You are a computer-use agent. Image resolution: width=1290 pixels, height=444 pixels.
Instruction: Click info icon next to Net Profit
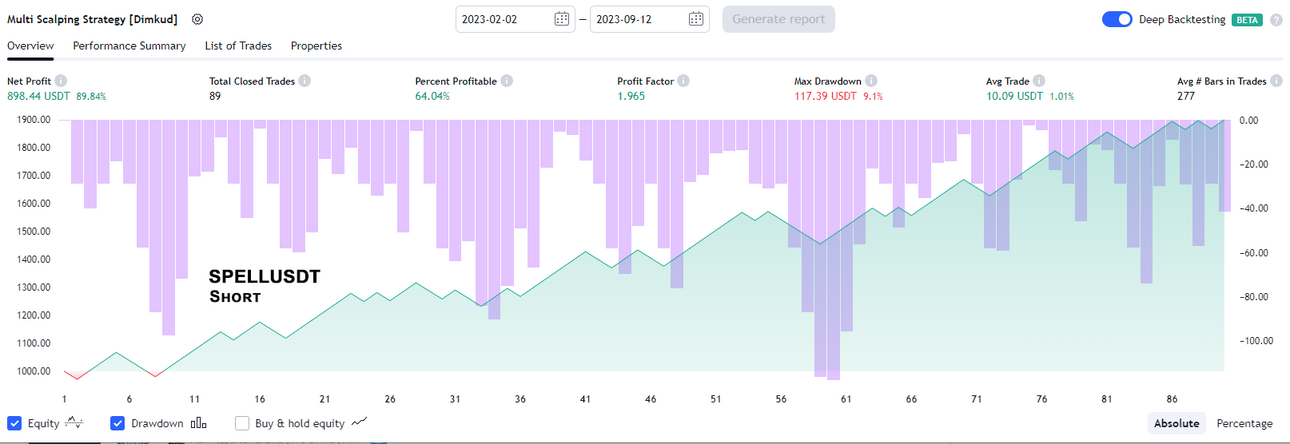[61, 81]
